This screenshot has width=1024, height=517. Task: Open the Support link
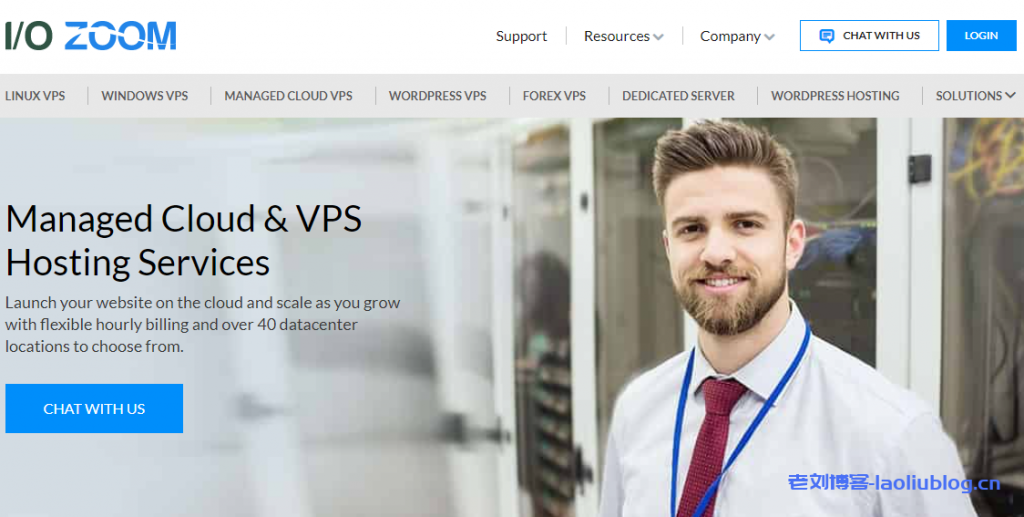(x=521, y=36)
